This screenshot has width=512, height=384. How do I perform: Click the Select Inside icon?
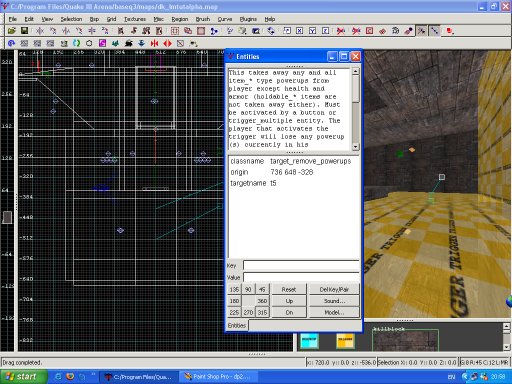[159, 31]
